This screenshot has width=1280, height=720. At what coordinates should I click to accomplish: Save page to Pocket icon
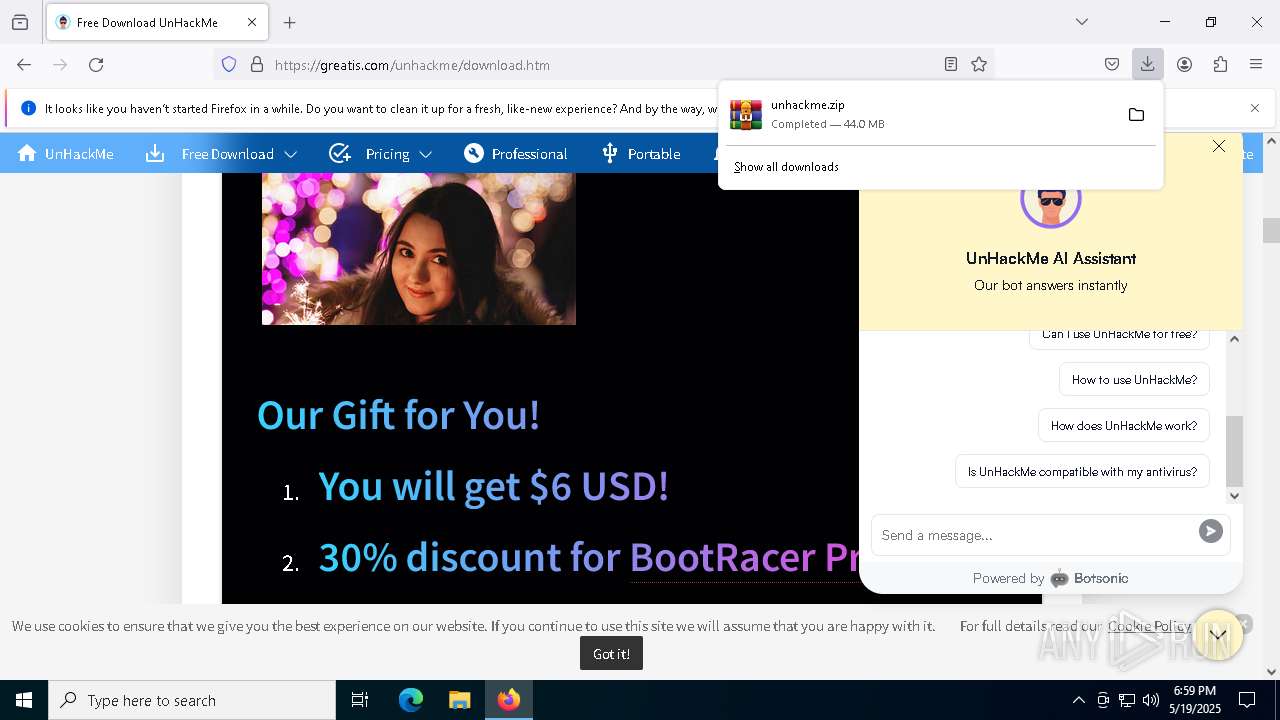tap(1112, 65)
